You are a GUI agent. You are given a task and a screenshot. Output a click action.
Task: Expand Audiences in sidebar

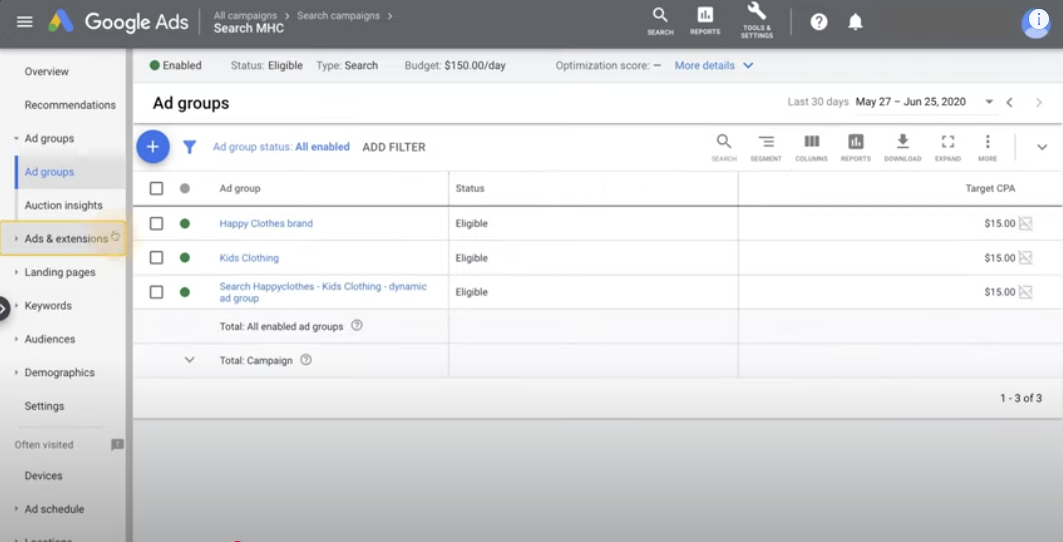click(x=16, y=338)
